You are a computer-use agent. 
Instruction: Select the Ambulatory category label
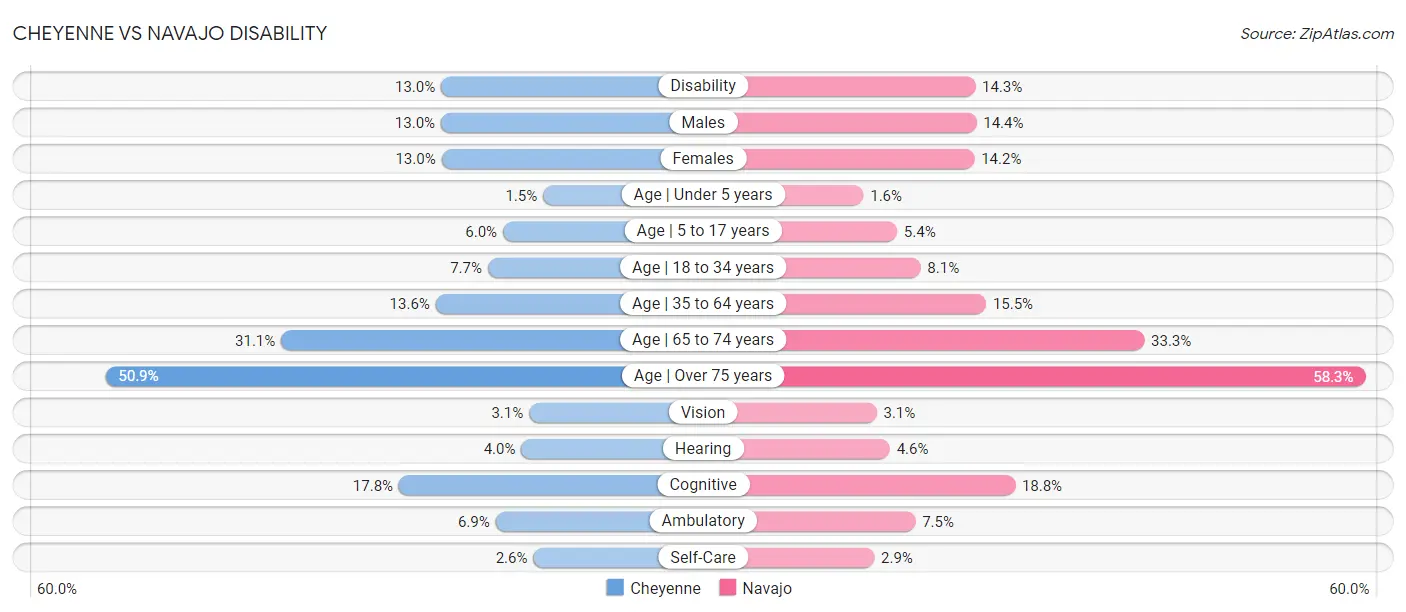point(703,521)
